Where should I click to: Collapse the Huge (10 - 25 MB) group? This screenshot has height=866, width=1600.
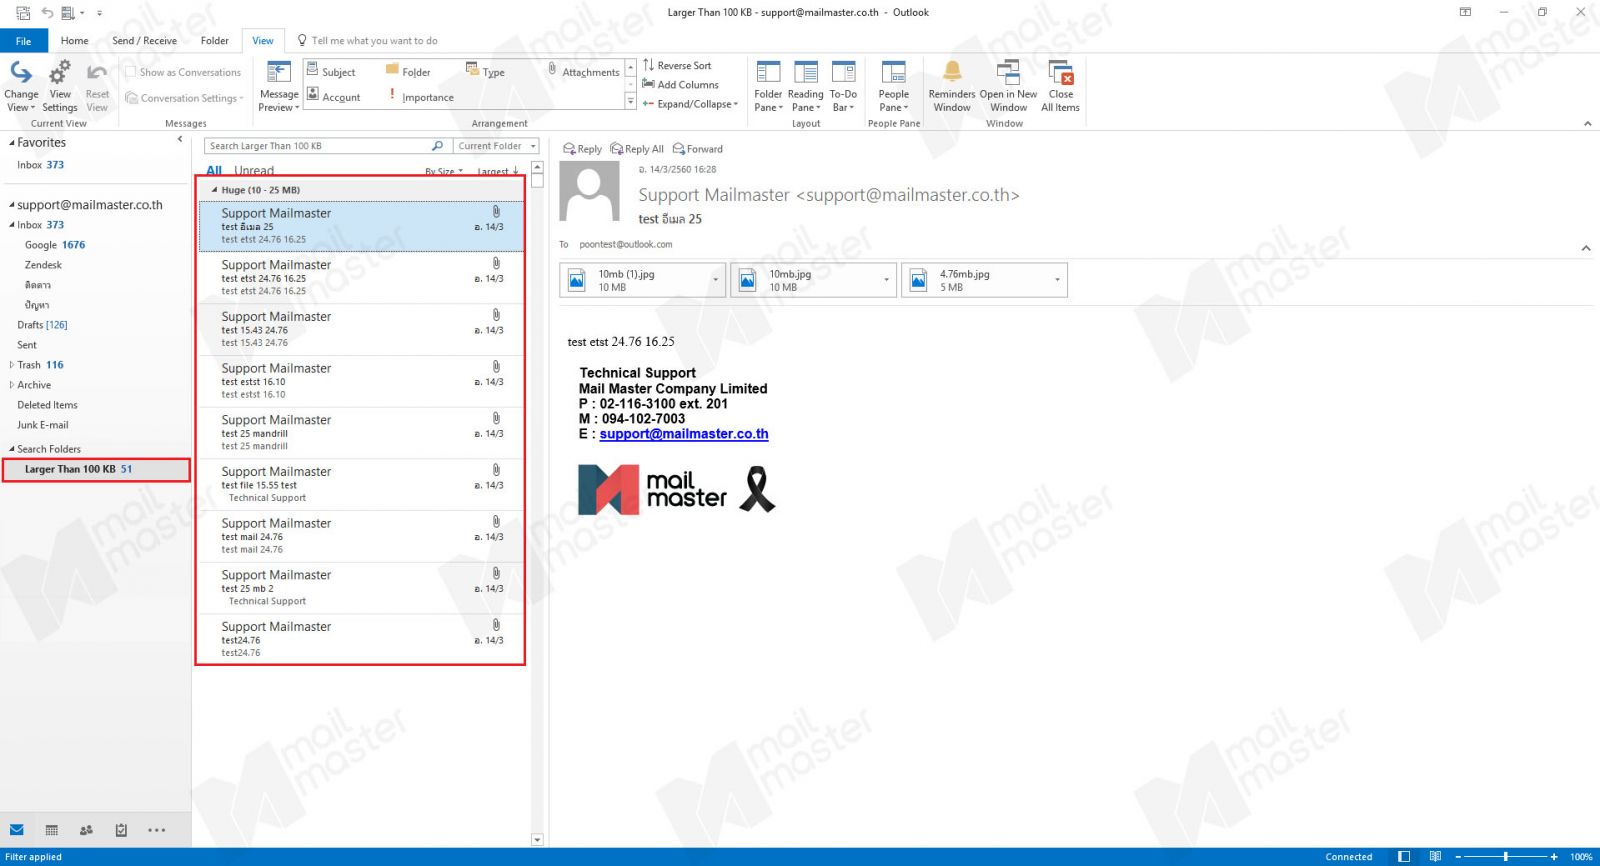pos(214,189)
